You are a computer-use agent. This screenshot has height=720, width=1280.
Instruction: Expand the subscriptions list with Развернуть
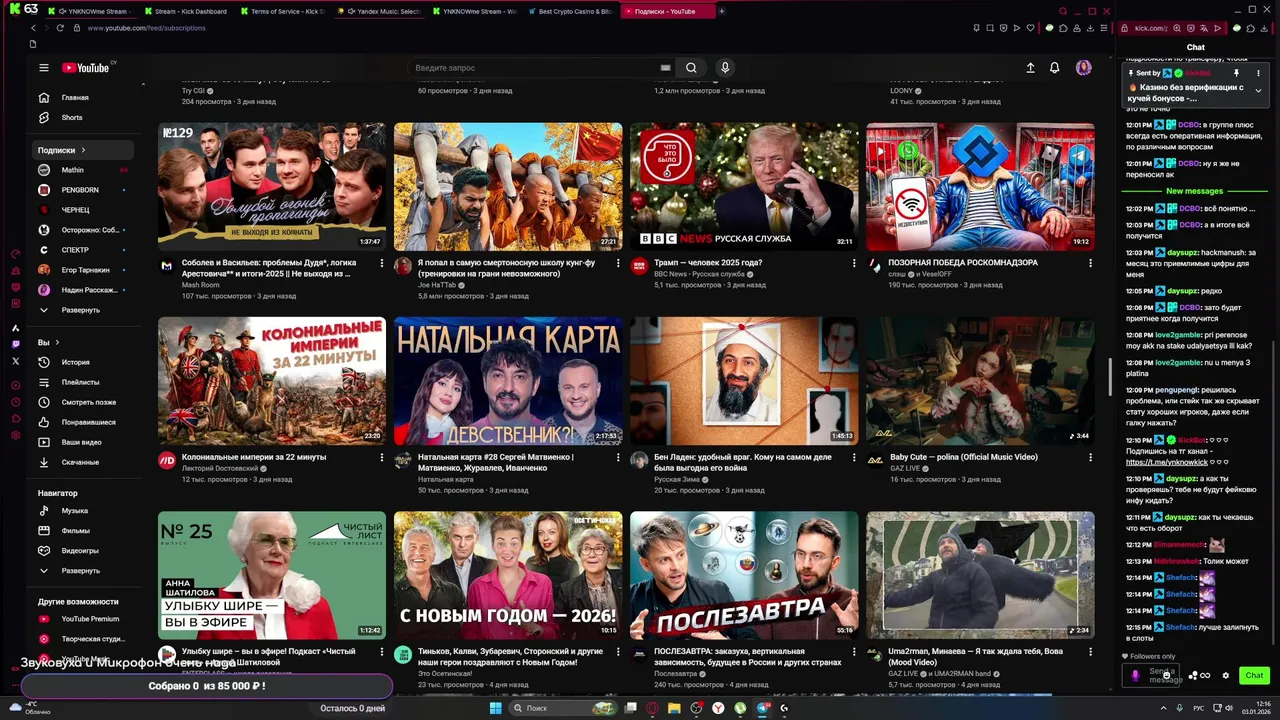pyautogui.click(x=84, y=310)
